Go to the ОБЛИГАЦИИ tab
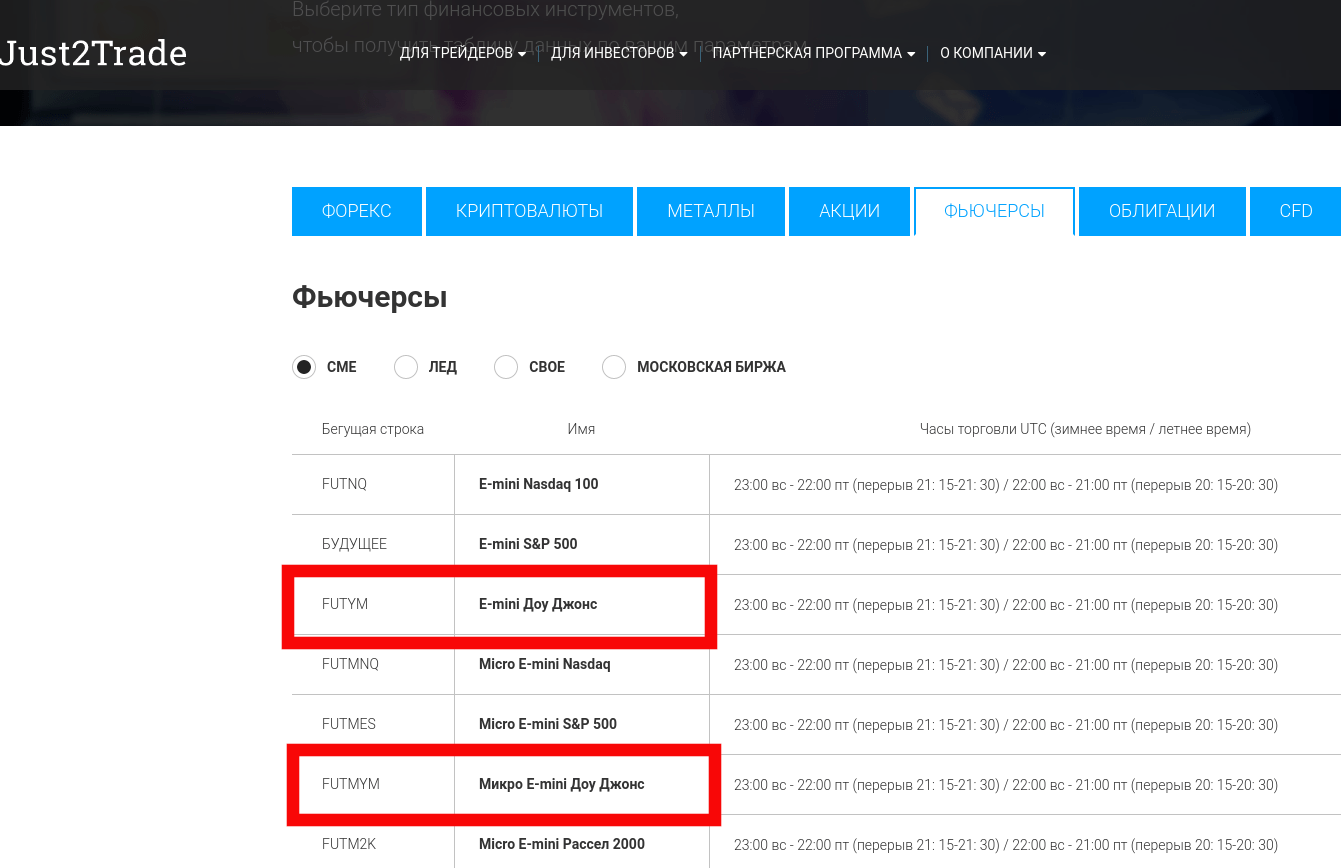This screenshot has height=868, width=1341. (1161, 211)
